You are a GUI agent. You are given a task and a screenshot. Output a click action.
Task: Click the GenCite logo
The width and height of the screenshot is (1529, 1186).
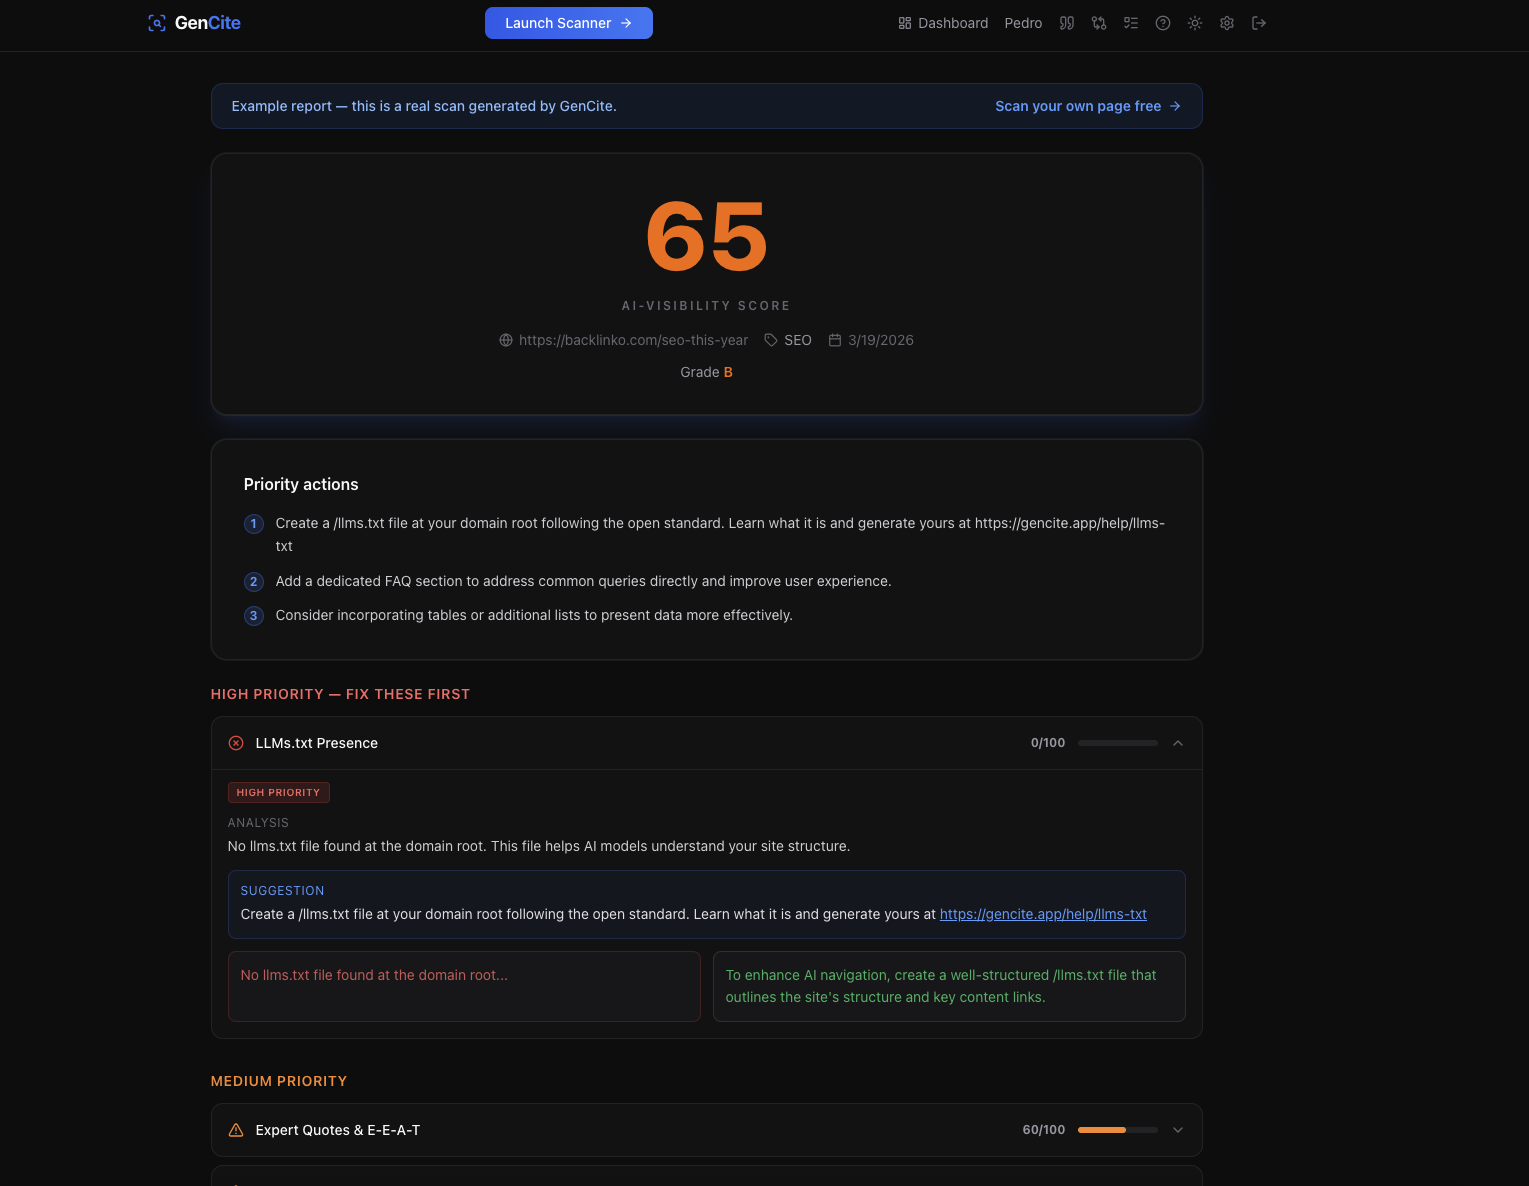(x=194, y=23)
